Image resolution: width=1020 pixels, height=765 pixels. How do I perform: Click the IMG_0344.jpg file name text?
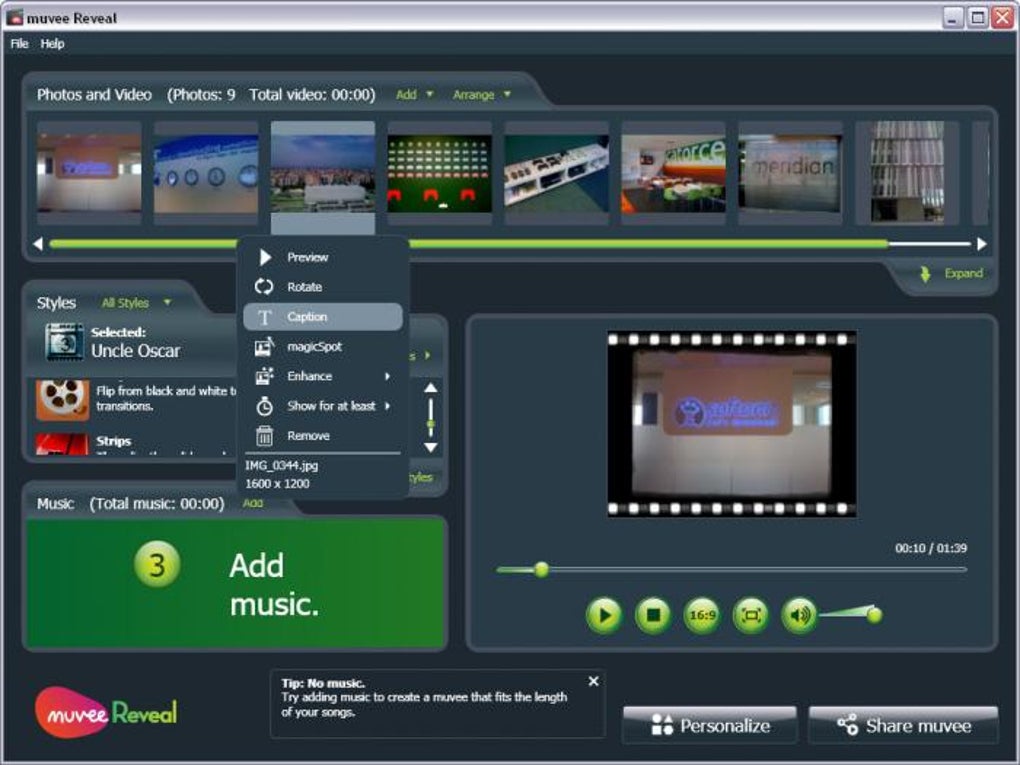[281, 465]
